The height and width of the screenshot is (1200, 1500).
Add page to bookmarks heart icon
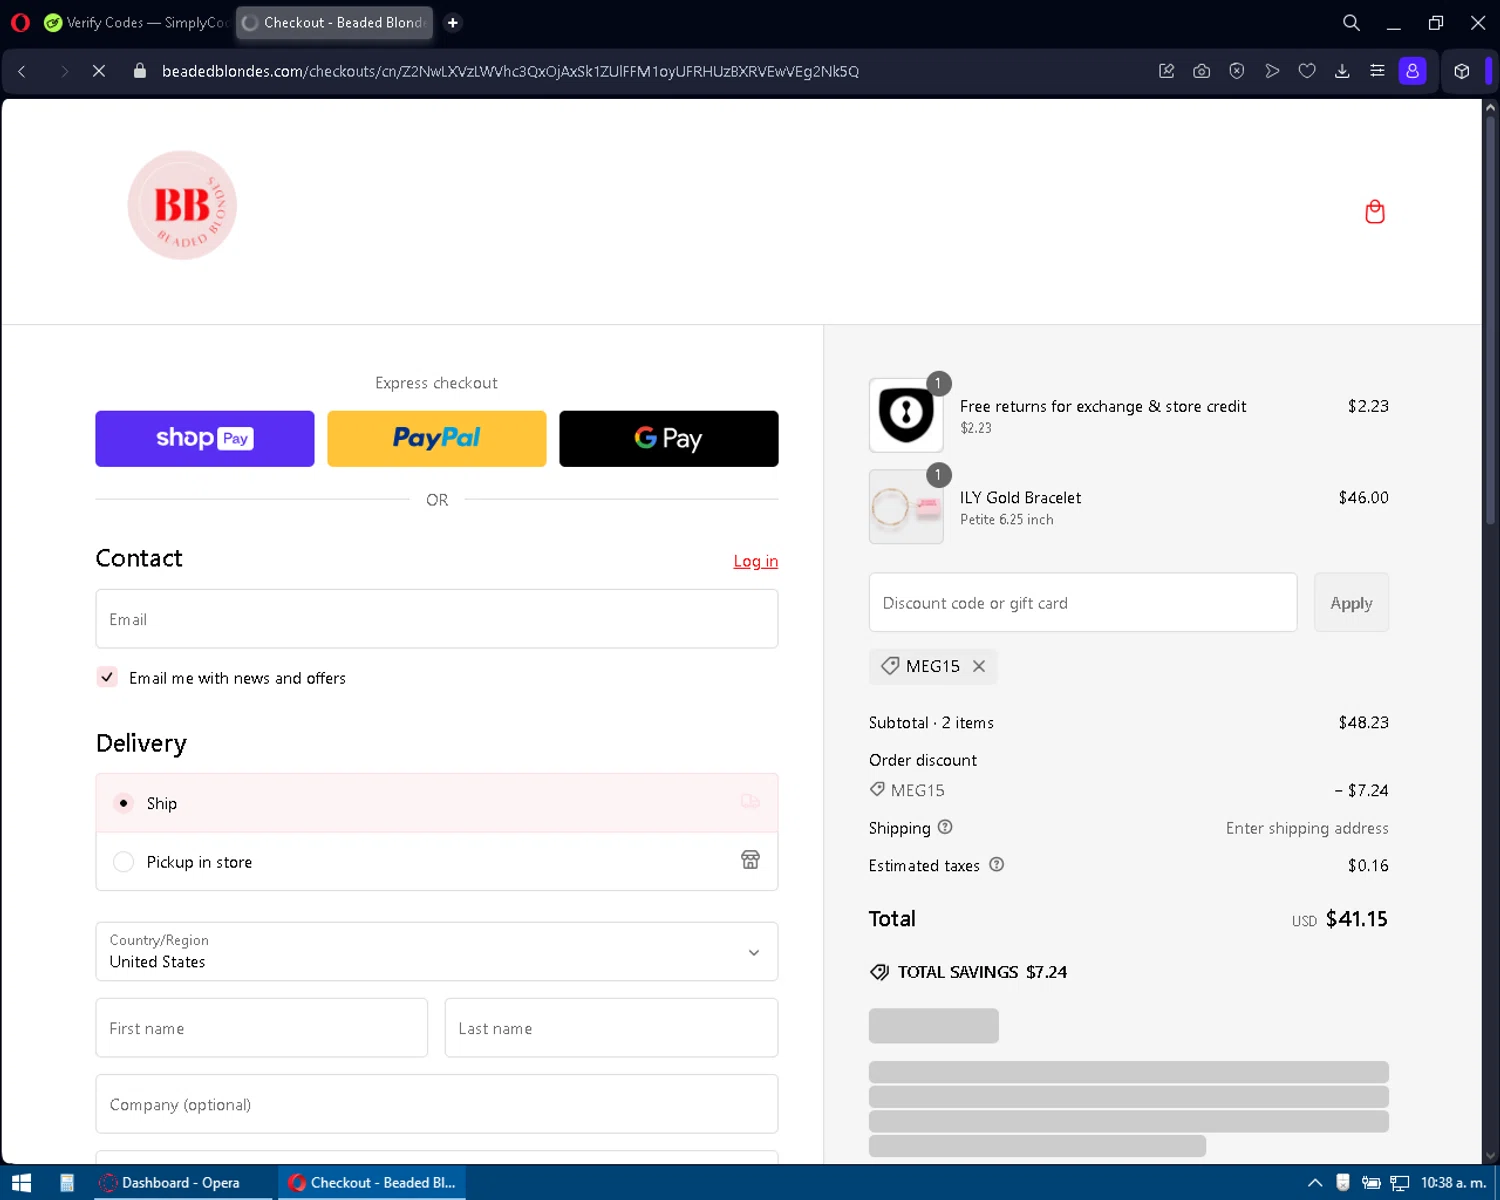[x=1307, y=71]
